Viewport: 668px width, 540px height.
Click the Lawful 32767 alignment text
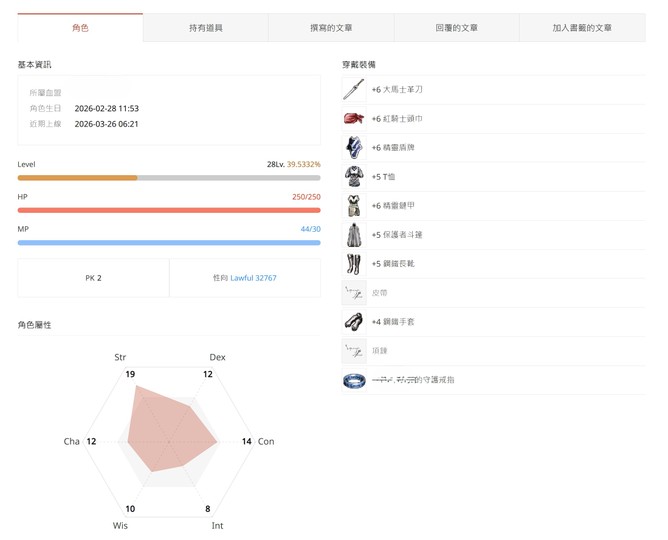pos(253,278)
